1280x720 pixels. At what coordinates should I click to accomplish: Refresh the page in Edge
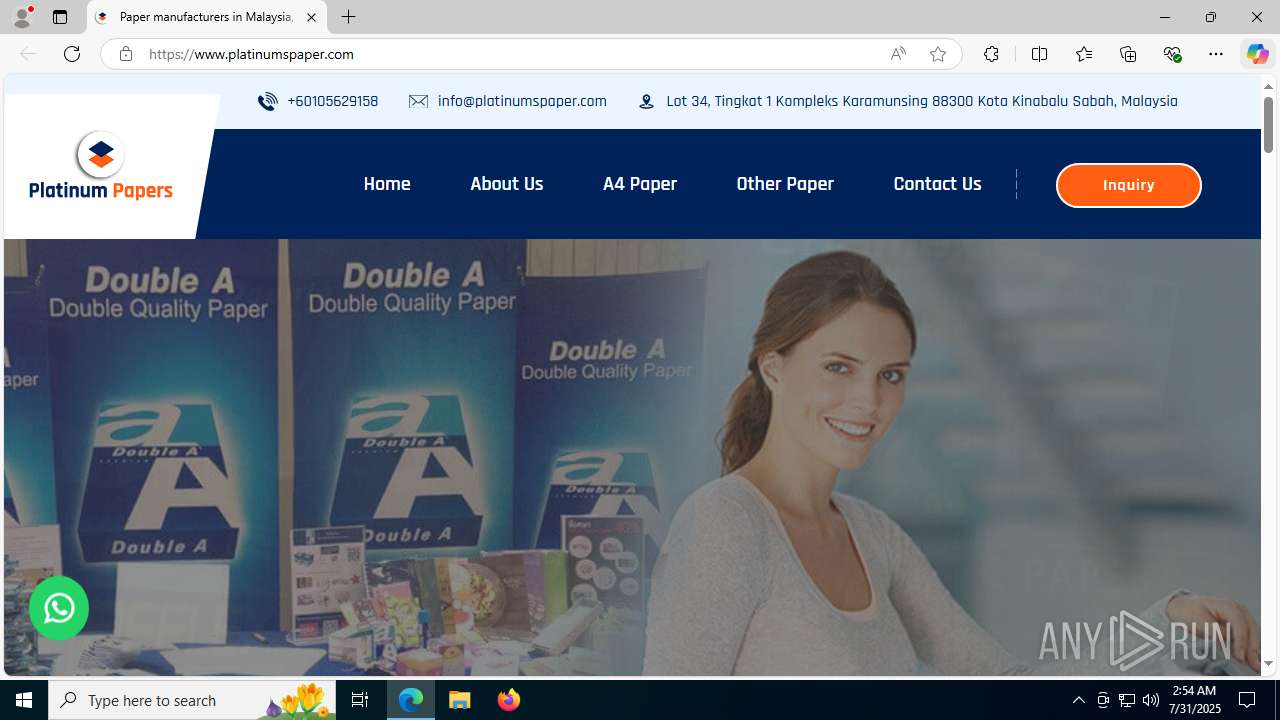(72, 54)
